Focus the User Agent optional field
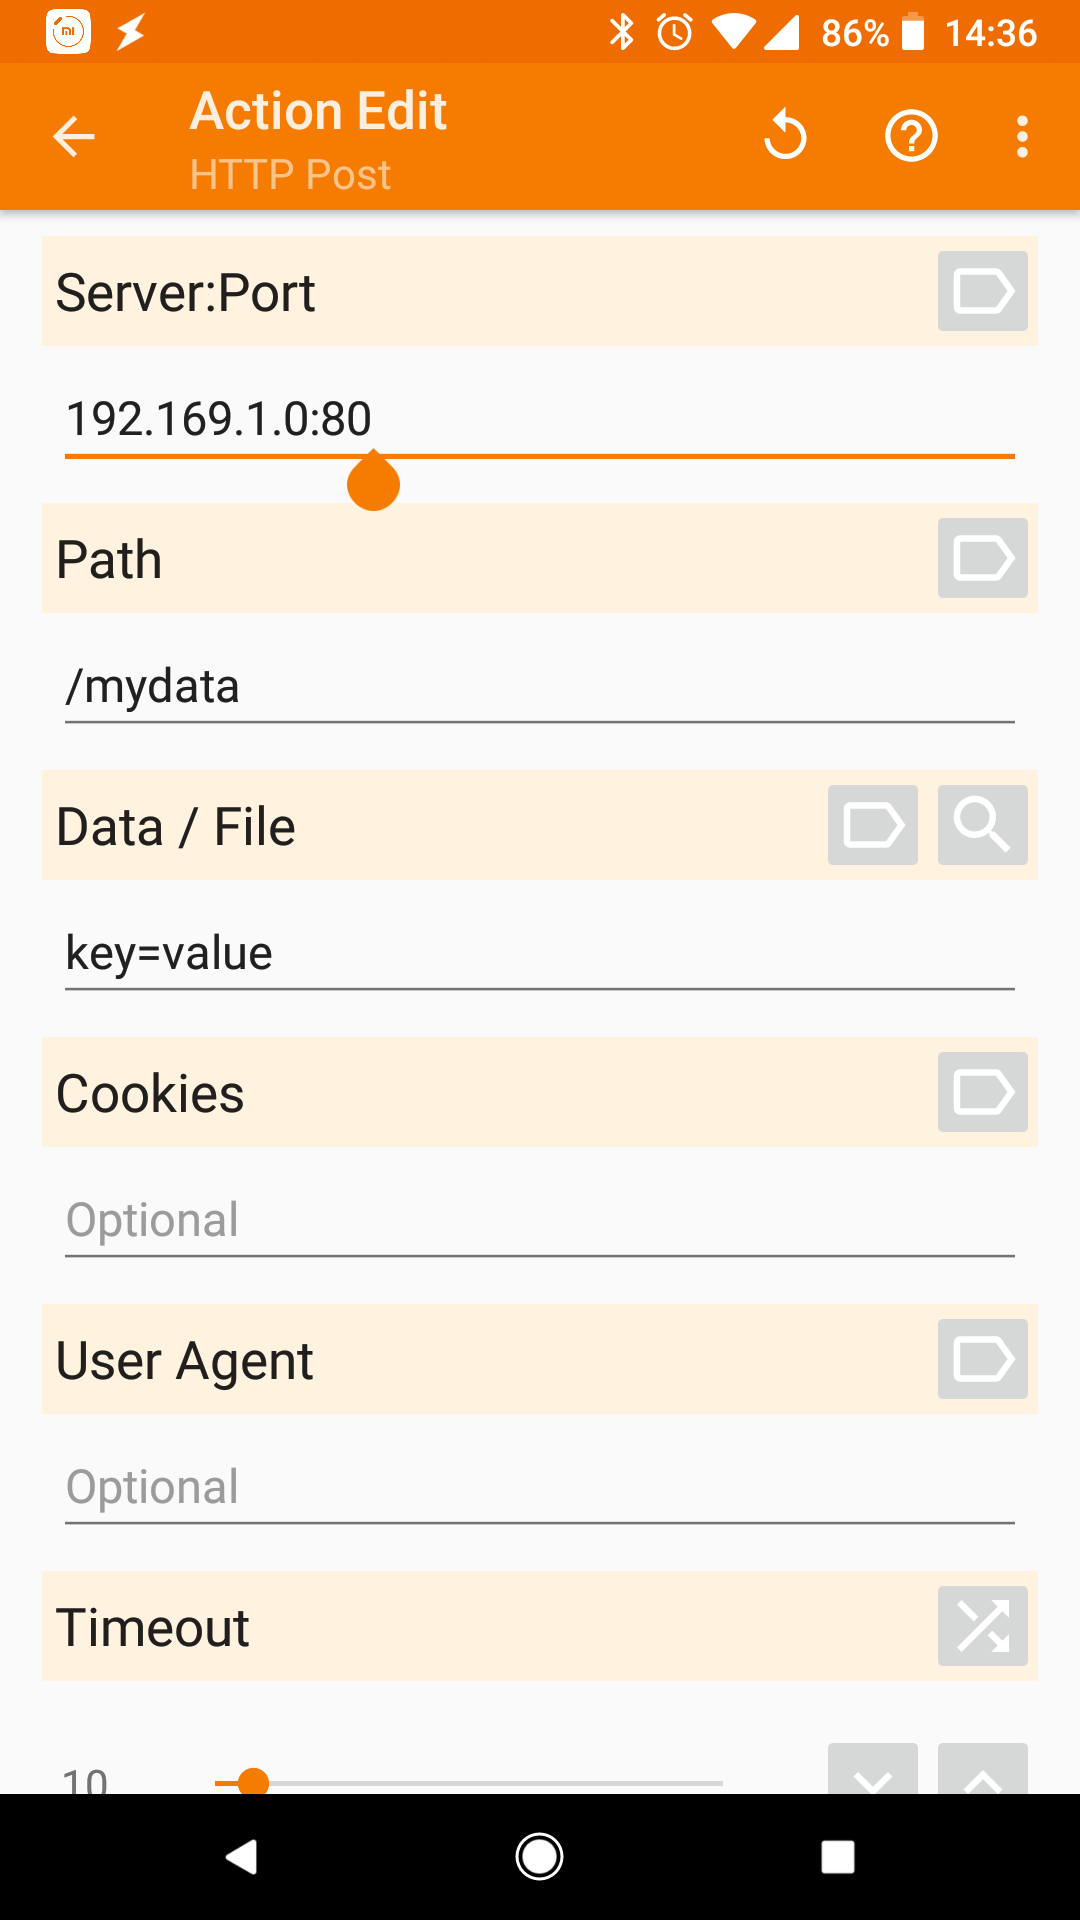 tap(540, 1487)
